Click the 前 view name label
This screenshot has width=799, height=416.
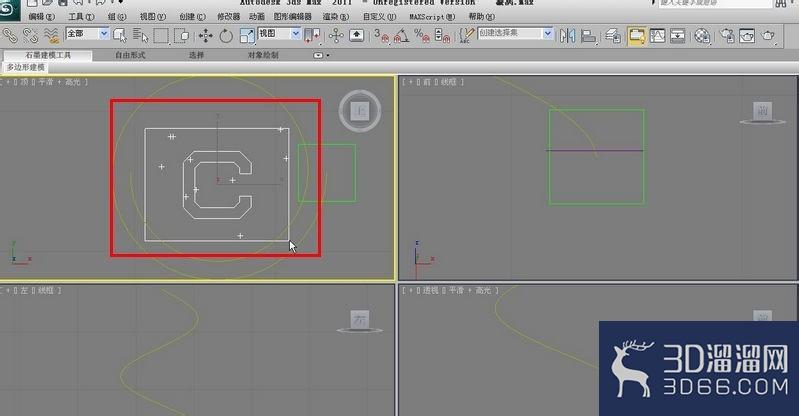(427, 82)
